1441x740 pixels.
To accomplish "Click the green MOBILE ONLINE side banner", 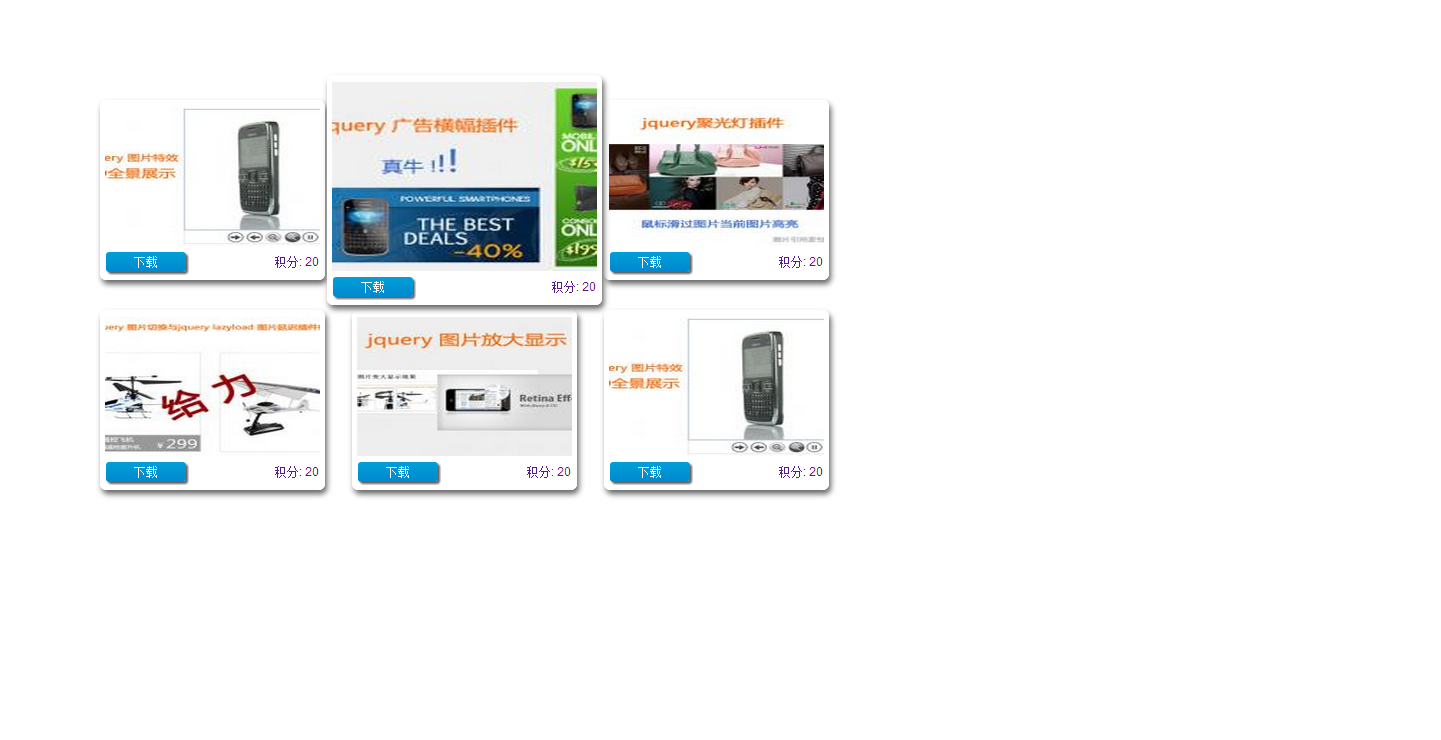I will (576, 177).
